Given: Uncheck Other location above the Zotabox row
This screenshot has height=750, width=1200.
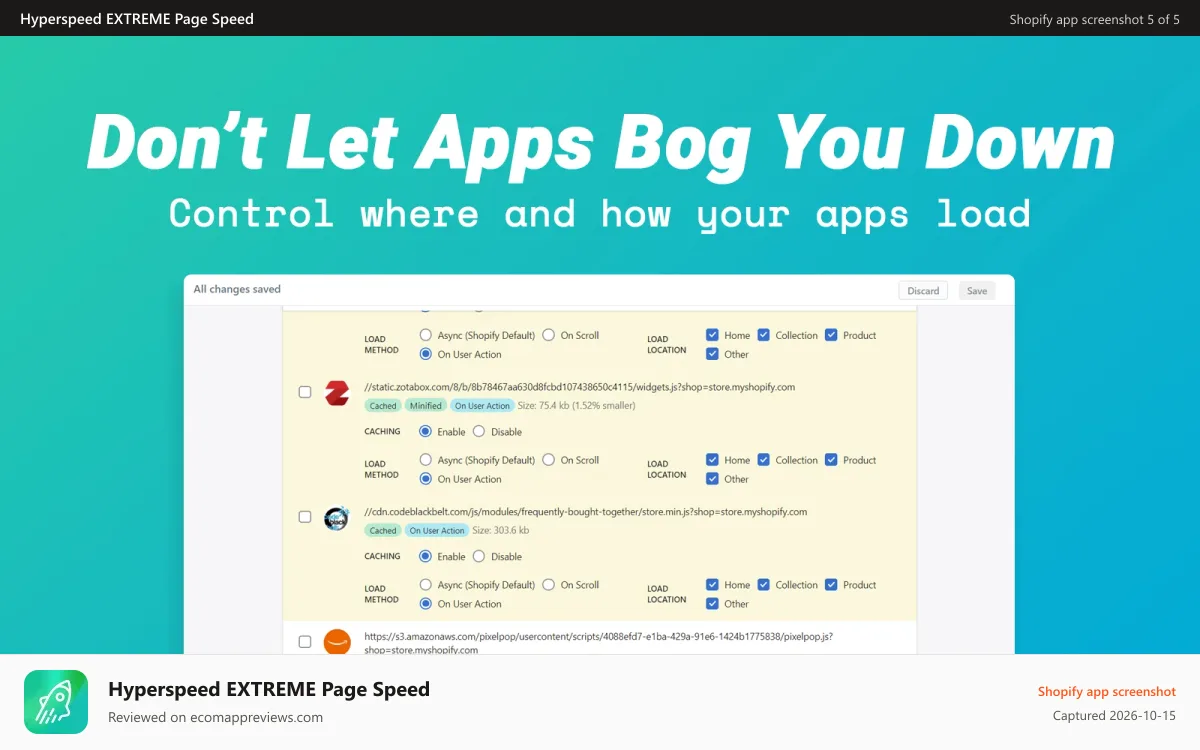Looking at the screenshot, I should [x=712, y=354].
